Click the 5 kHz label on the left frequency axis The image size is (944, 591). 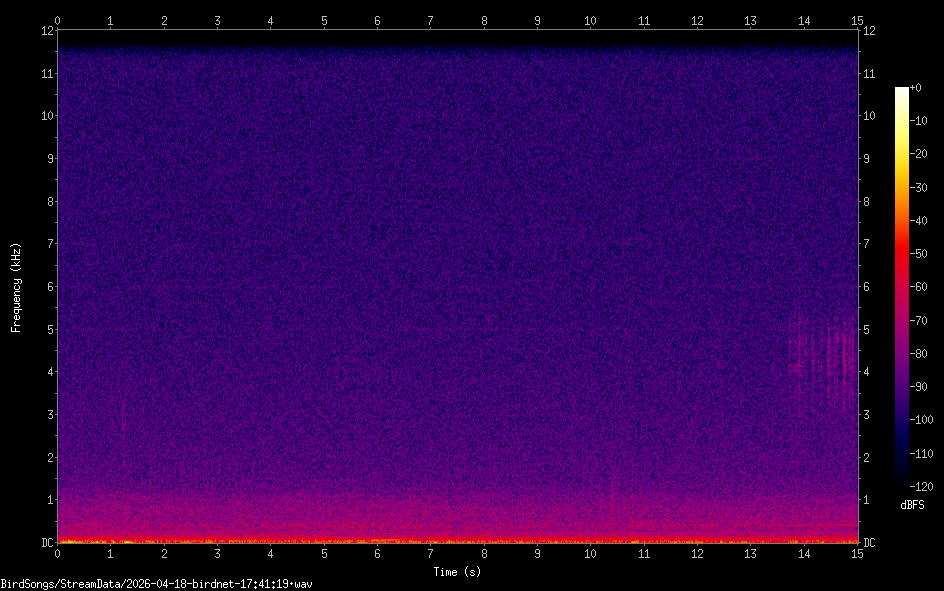47,329
